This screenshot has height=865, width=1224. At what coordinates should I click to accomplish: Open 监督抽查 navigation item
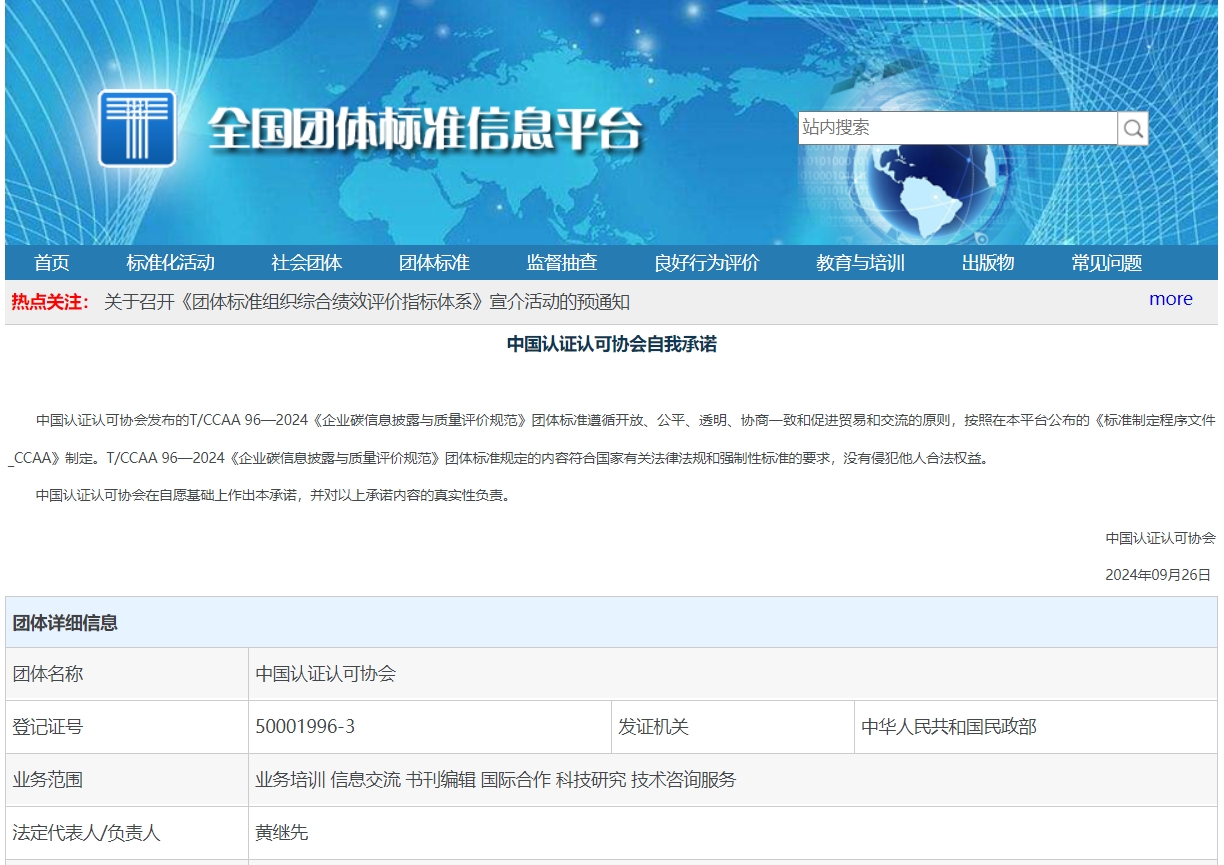pyautogui.click(x=562, y=263)
